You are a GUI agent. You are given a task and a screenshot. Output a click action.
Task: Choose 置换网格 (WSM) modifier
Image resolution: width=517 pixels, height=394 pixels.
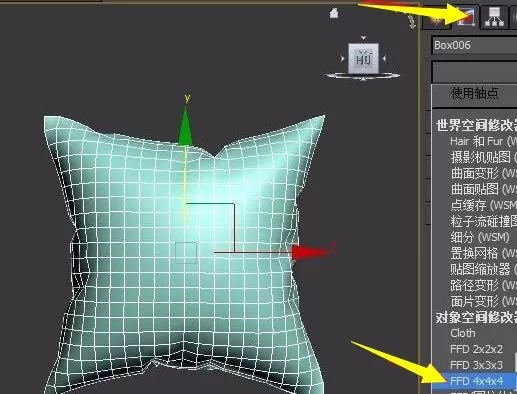tap(483, 253)
